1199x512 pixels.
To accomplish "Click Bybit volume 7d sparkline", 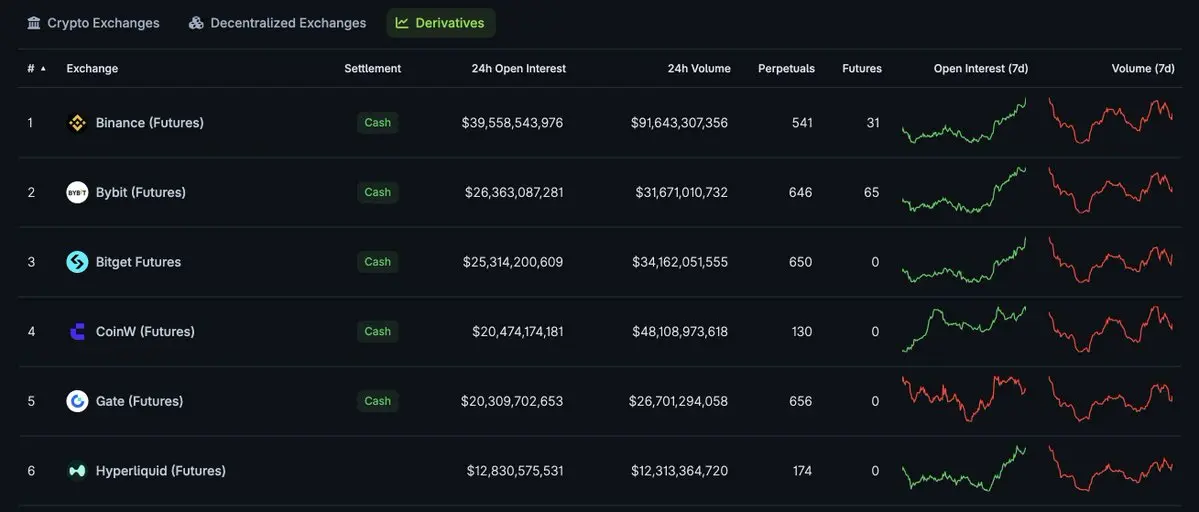I will pos(1110,190).
